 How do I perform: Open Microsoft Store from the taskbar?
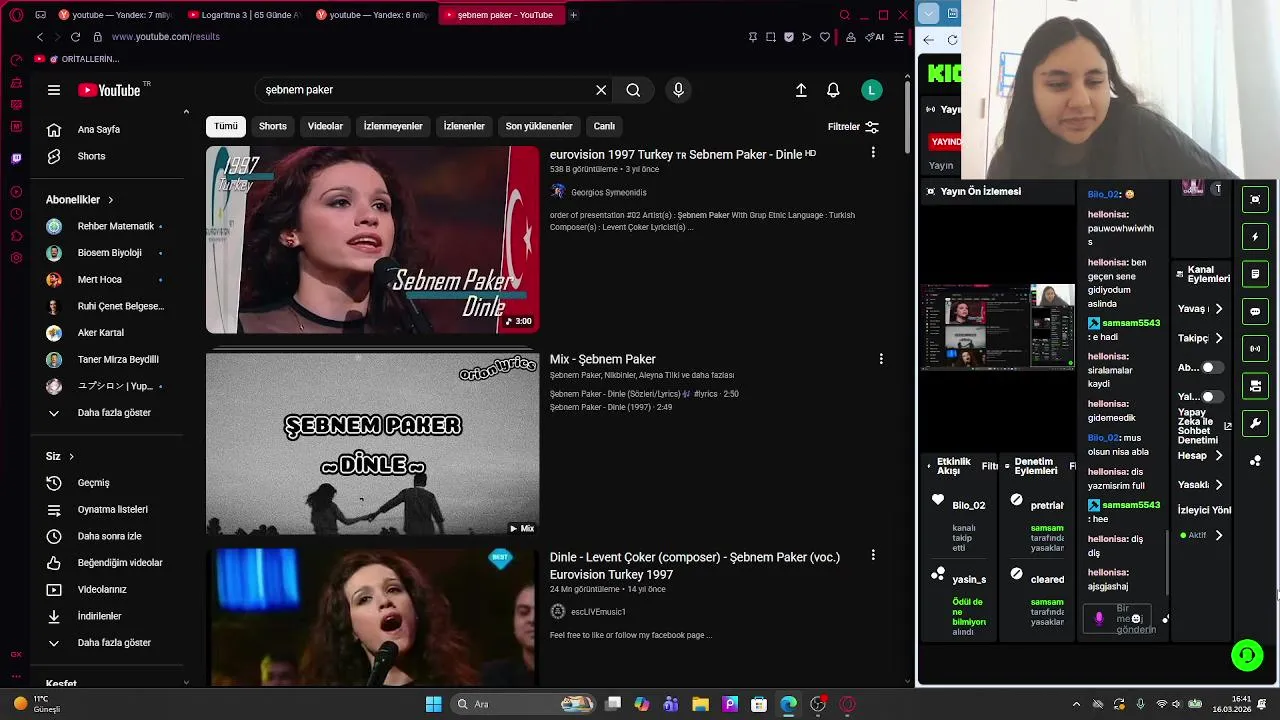point(759,704)
